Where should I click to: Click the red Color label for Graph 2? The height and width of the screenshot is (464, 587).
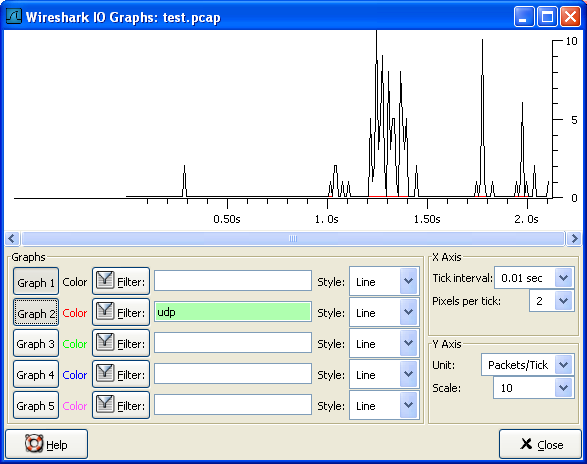75,313
